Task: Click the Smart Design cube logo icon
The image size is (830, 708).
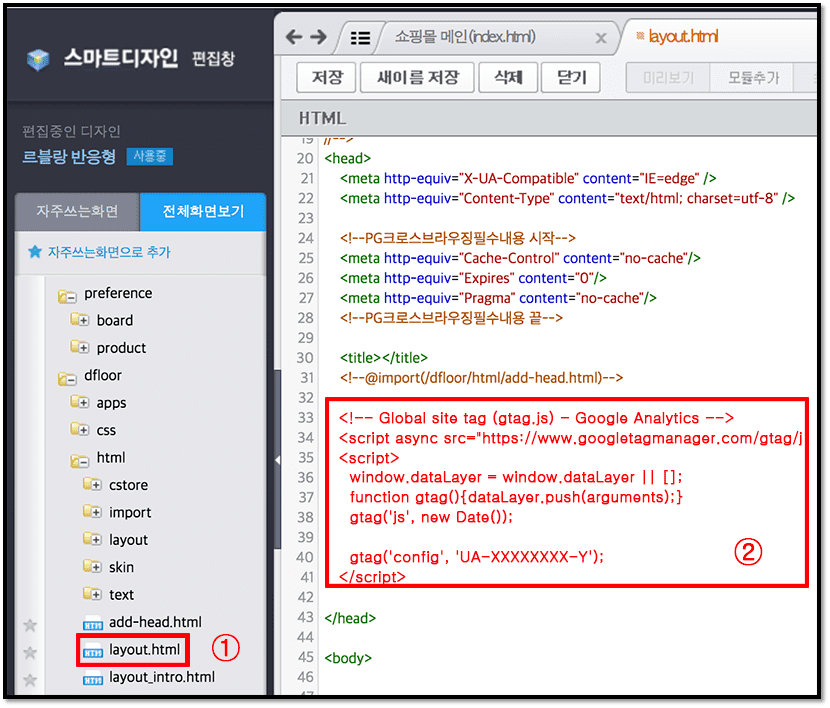Action: pyautogui.click(x=38, y=60)
